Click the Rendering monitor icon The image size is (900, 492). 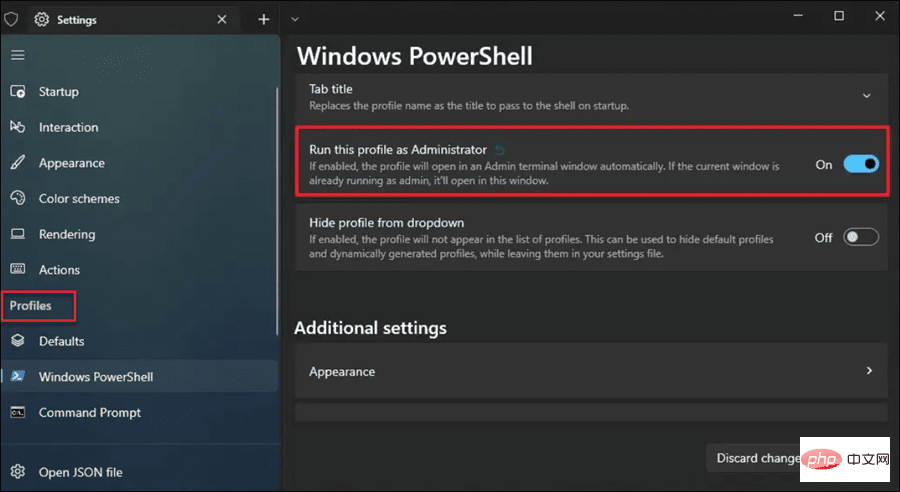click(18, 234)
